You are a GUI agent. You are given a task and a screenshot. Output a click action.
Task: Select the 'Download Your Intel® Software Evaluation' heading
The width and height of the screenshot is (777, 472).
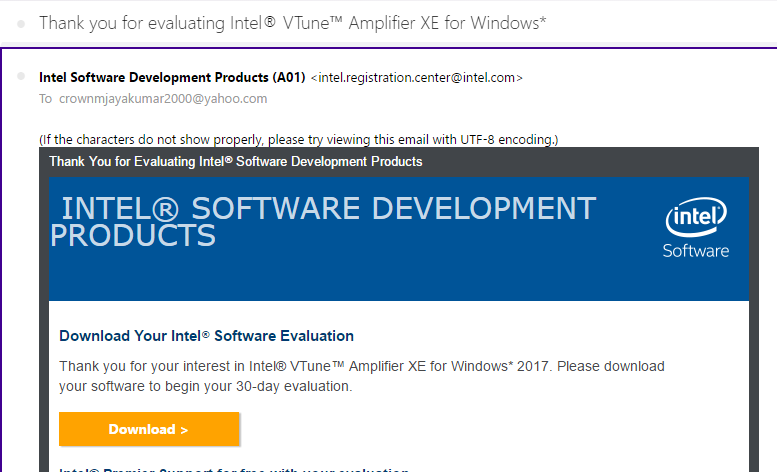click(207, 336)
